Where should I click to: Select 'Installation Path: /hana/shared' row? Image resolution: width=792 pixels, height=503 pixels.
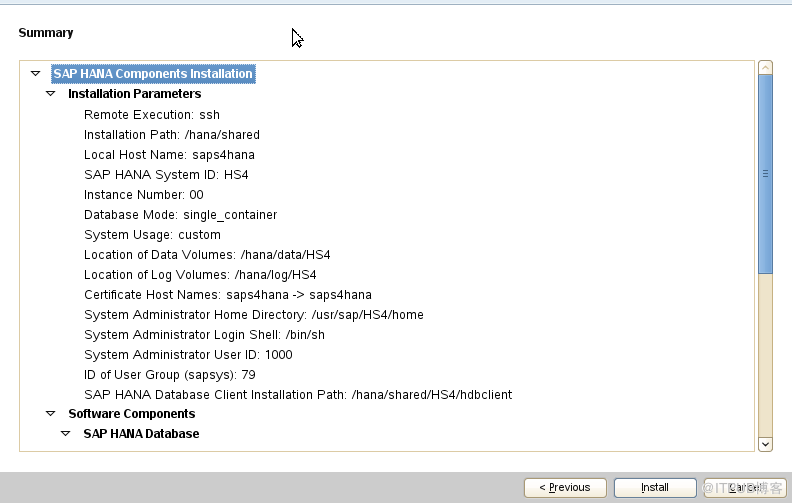172,135
